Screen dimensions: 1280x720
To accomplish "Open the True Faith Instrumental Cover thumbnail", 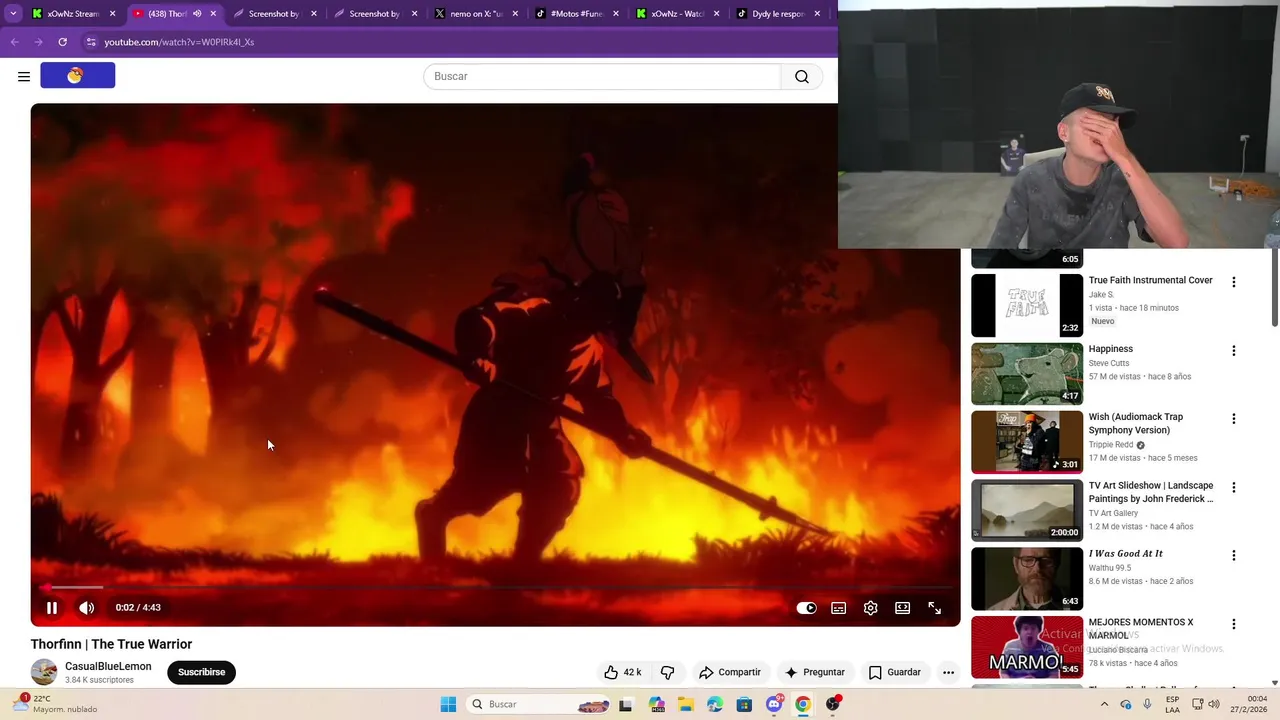I will (1027, 305).
